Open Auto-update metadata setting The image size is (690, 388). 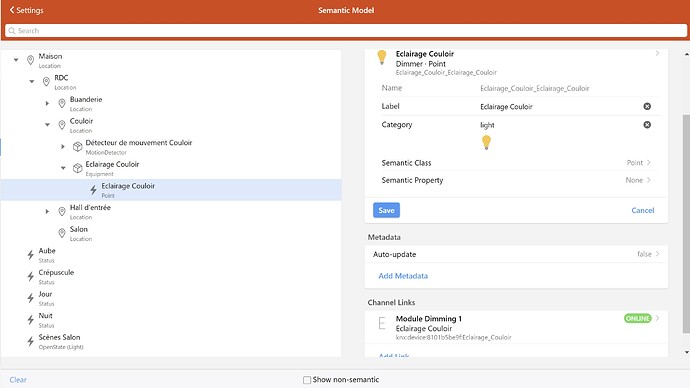pos(516,254)
